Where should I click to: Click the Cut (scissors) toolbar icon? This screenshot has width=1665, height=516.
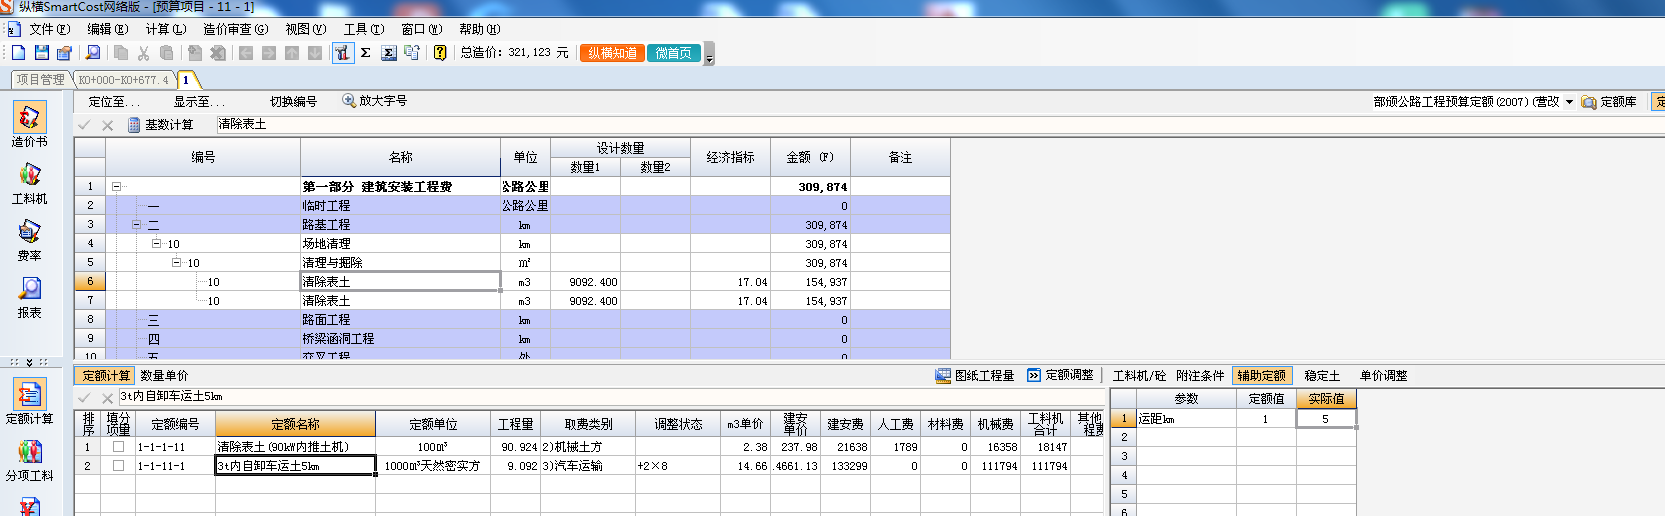click(144, 53)
